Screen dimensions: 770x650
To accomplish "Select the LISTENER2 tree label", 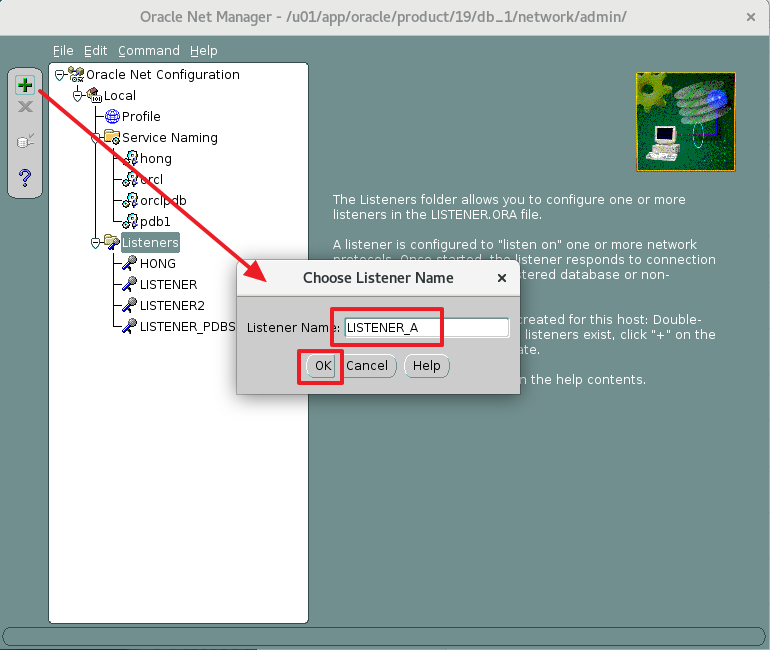I will (x=172, y=306).
